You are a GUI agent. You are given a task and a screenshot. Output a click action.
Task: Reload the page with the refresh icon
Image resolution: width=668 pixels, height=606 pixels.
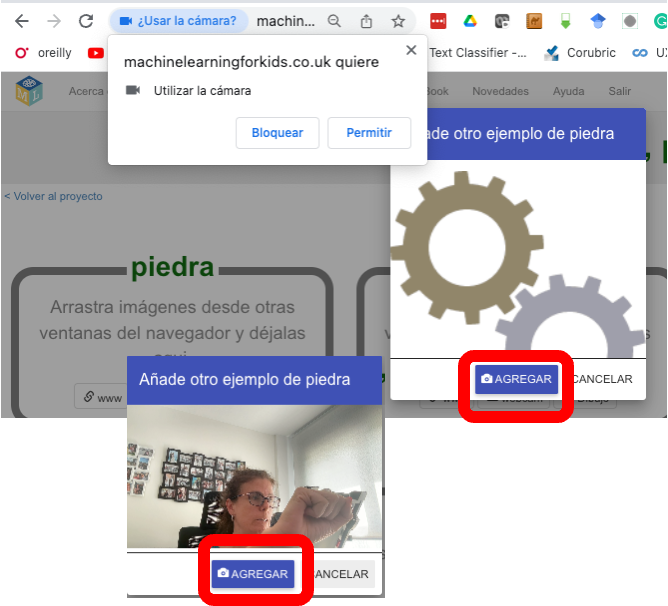[86, 21]
